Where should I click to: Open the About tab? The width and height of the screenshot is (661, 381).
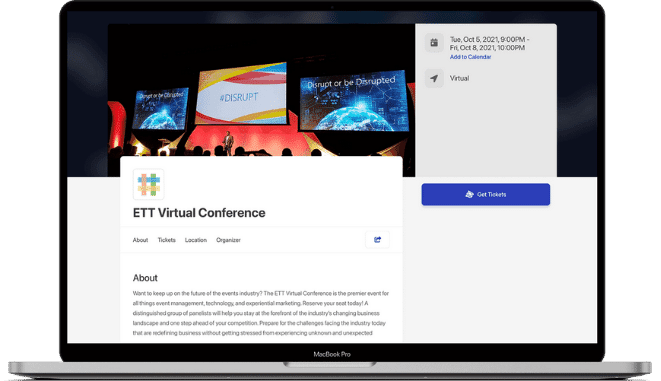(x=140, y=240)
